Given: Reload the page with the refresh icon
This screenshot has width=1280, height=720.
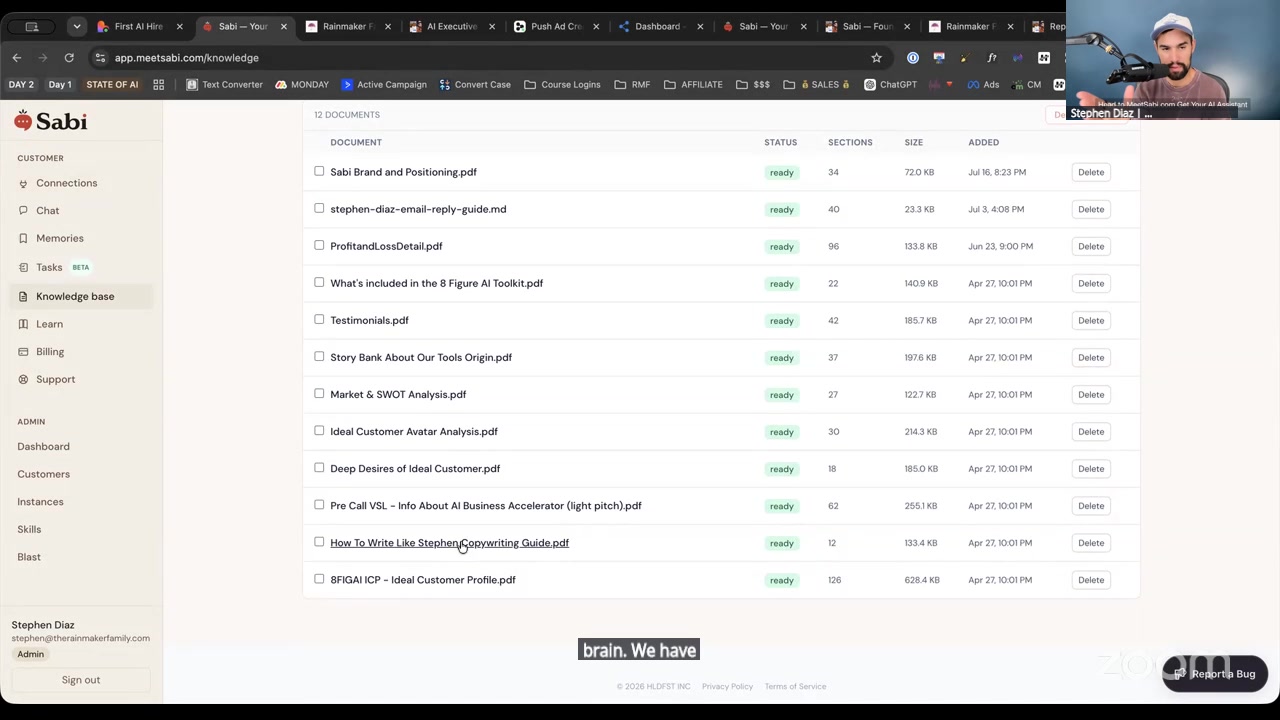Looking at the screenshot, I should (69, 58).
